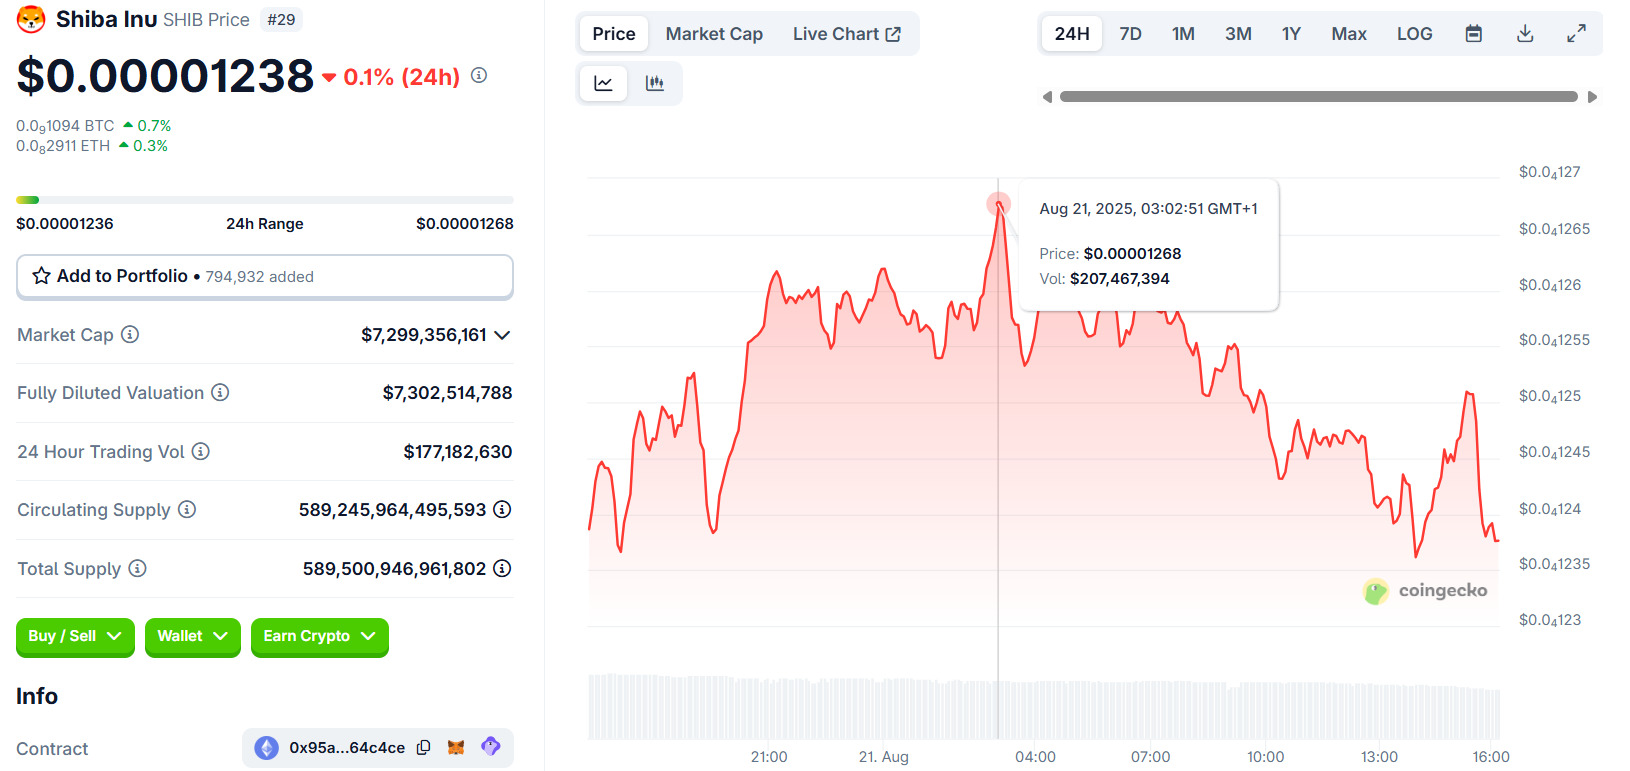The width and height of the screenshot is (1630, 771).
Task: Click Add to Portfolio button
Action: 265,276
